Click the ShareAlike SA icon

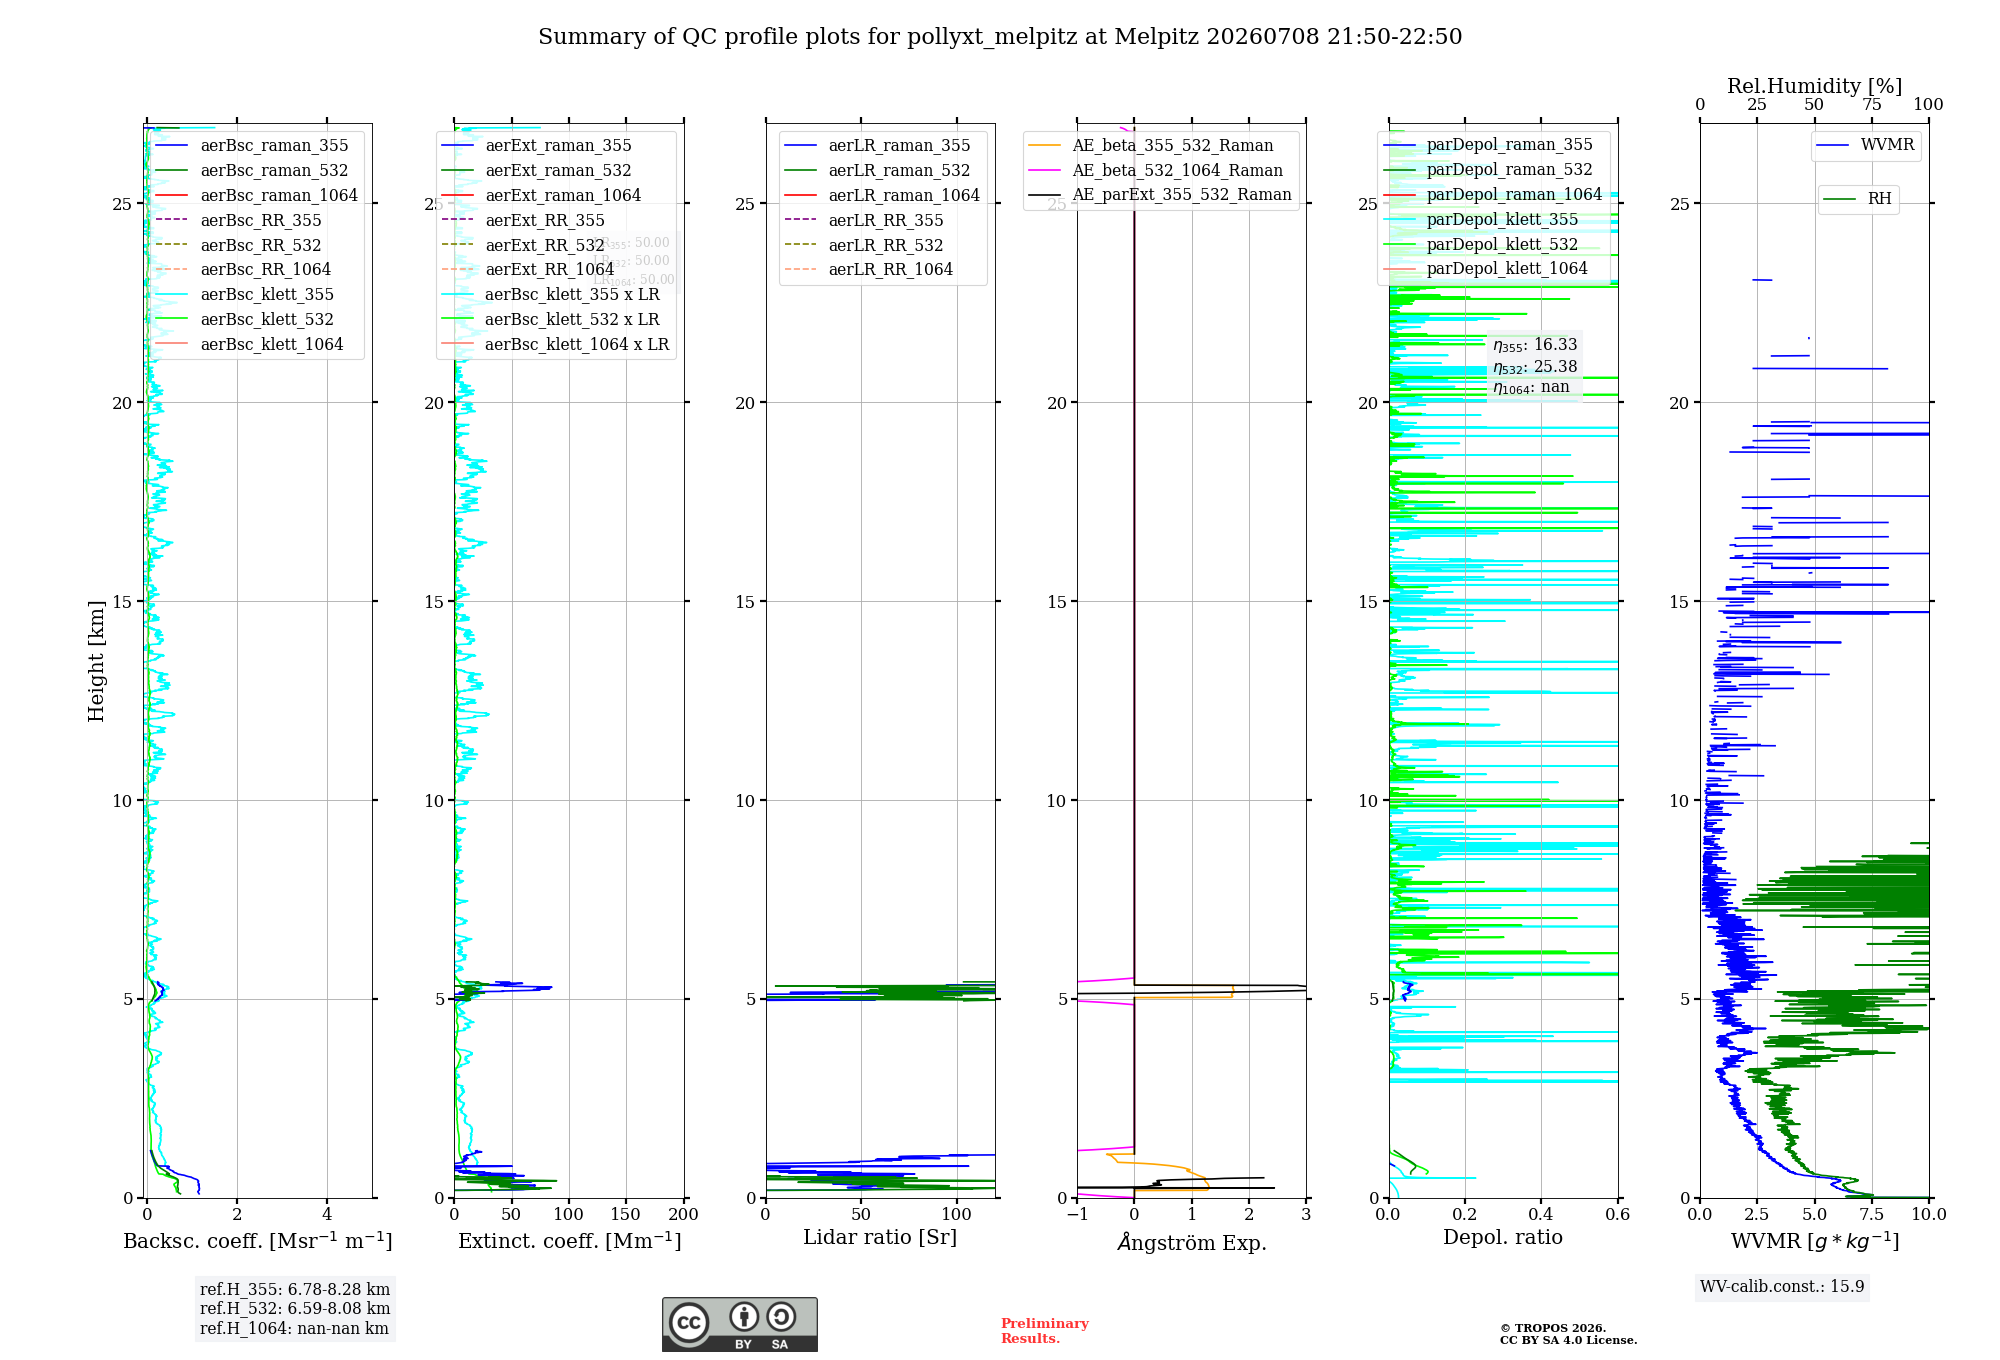781,1317
